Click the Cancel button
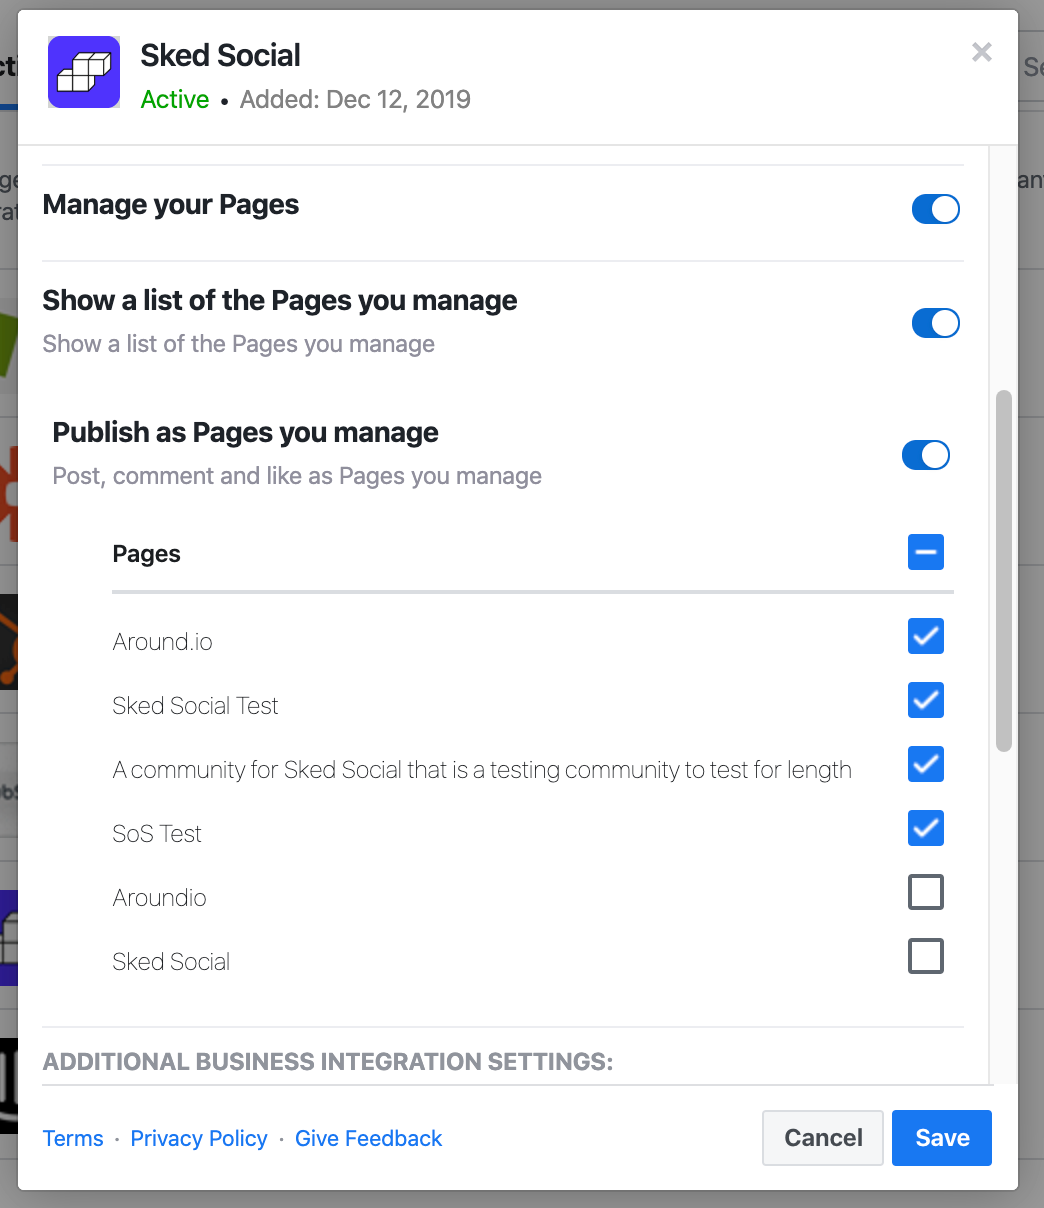Screen dimensions: 1044x1208 click(x=823, y=1138)
